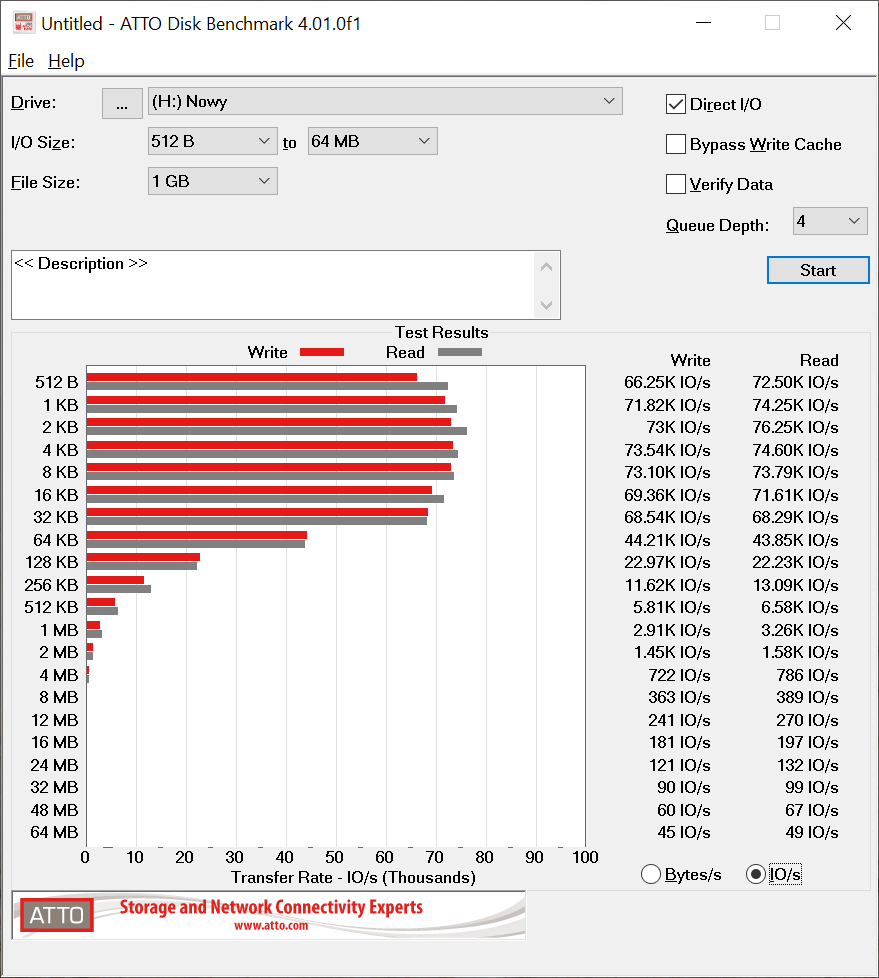Viewport: 879px width, 978px height.
Task: Click the 24 MB write value 121 IO/s
Action: pyautogui.click(x=679, y=765)
